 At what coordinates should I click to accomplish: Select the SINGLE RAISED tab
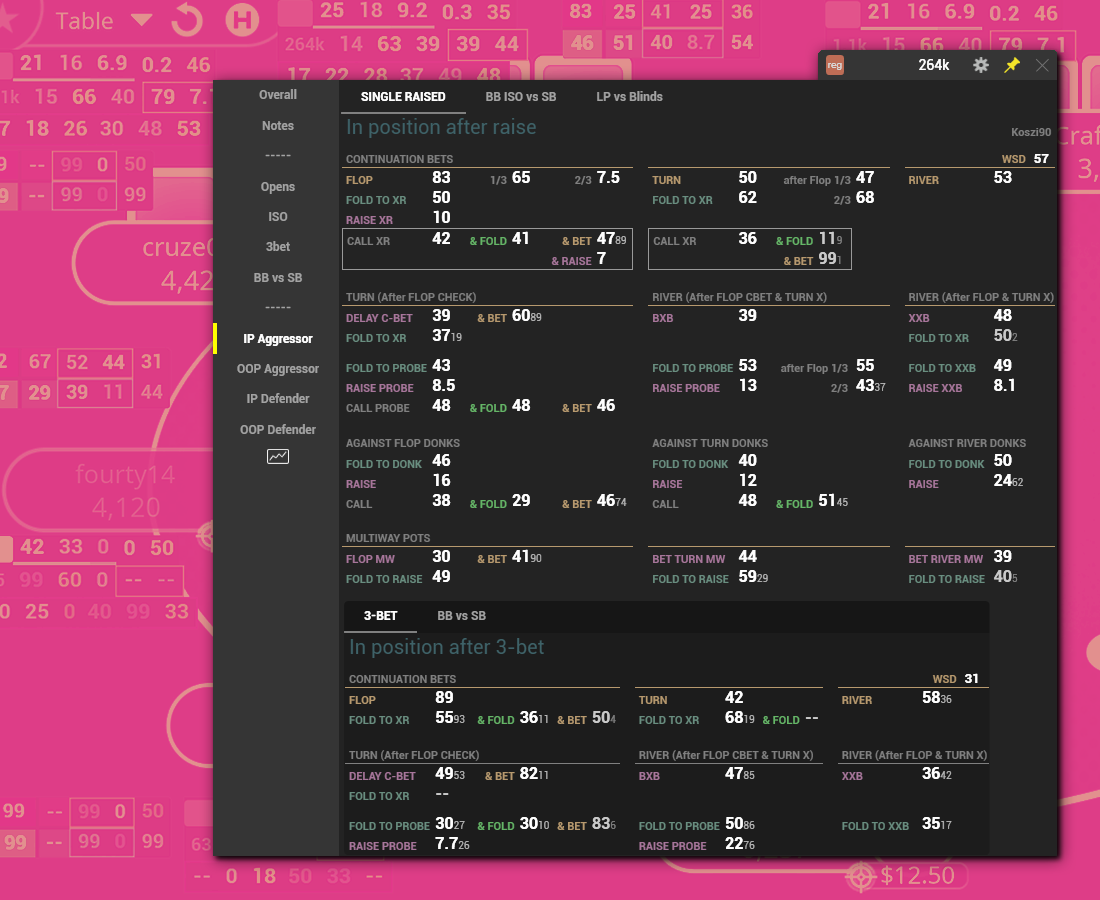403,97
